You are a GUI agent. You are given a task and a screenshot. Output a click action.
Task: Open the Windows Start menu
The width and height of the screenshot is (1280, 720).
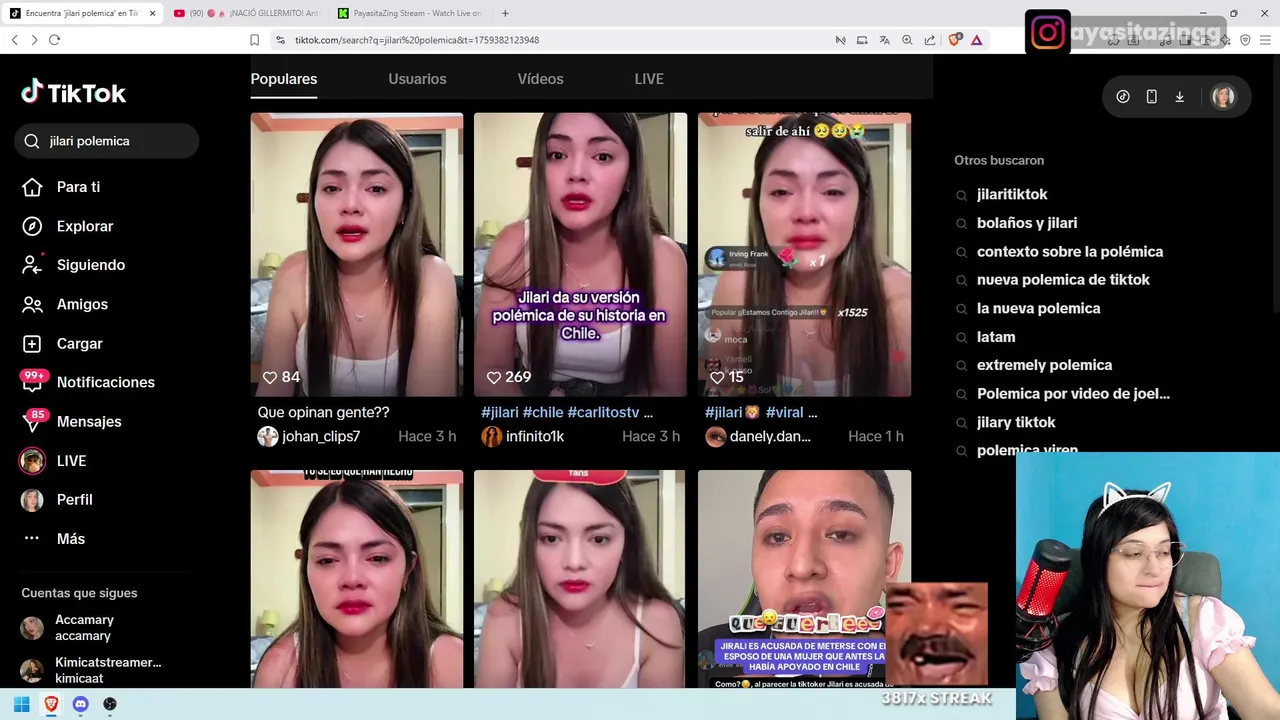click(21, 704)
